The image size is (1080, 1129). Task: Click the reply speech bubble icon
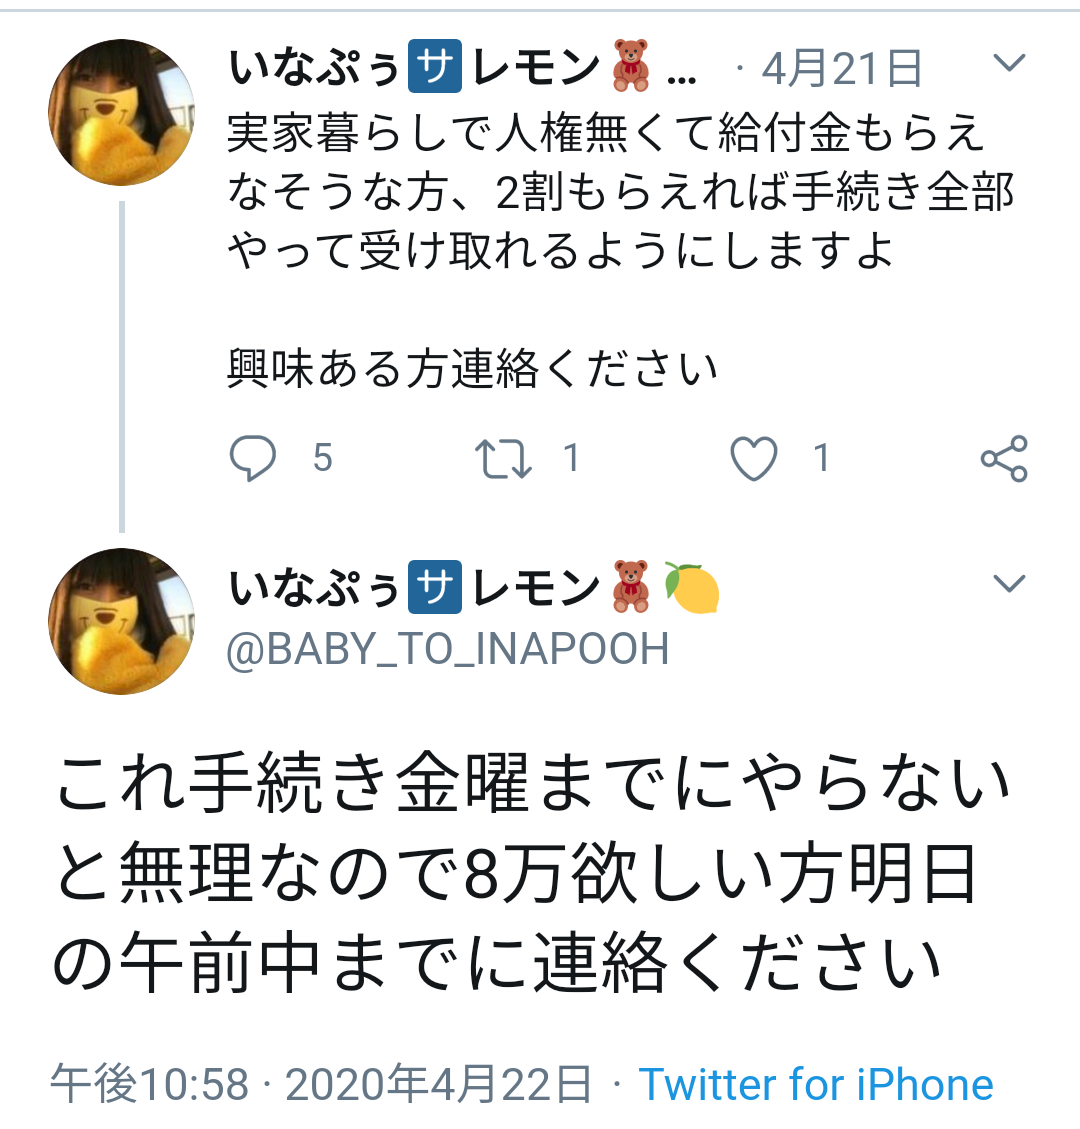click(x=252, y=459)
